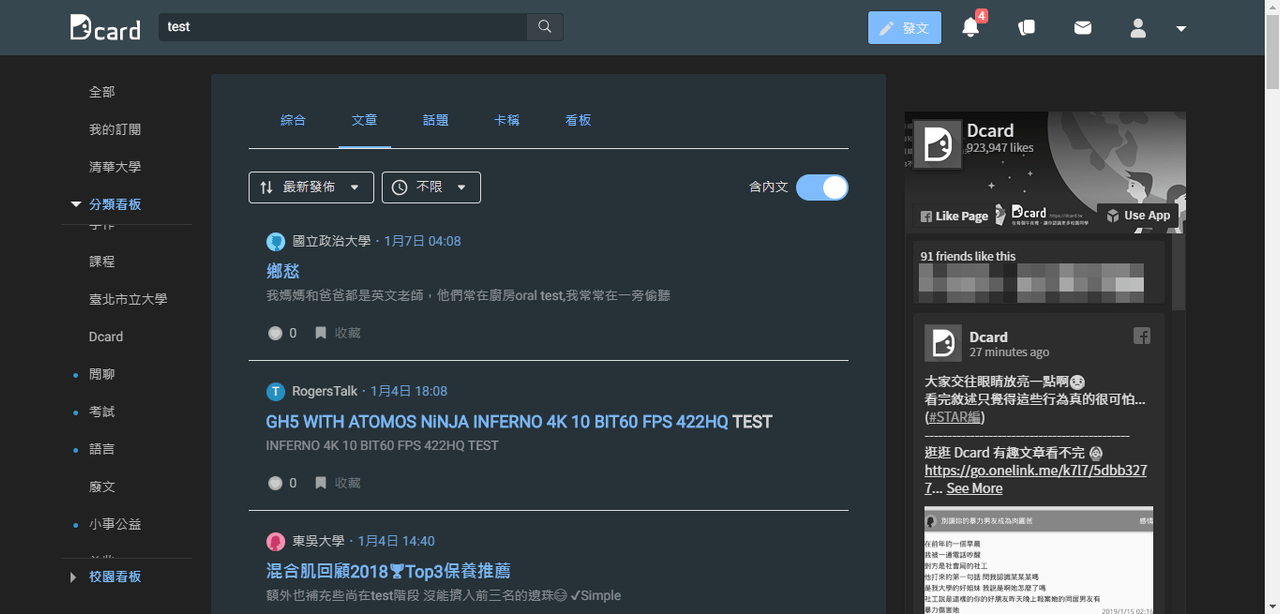Open the user profile icon

1138,28
